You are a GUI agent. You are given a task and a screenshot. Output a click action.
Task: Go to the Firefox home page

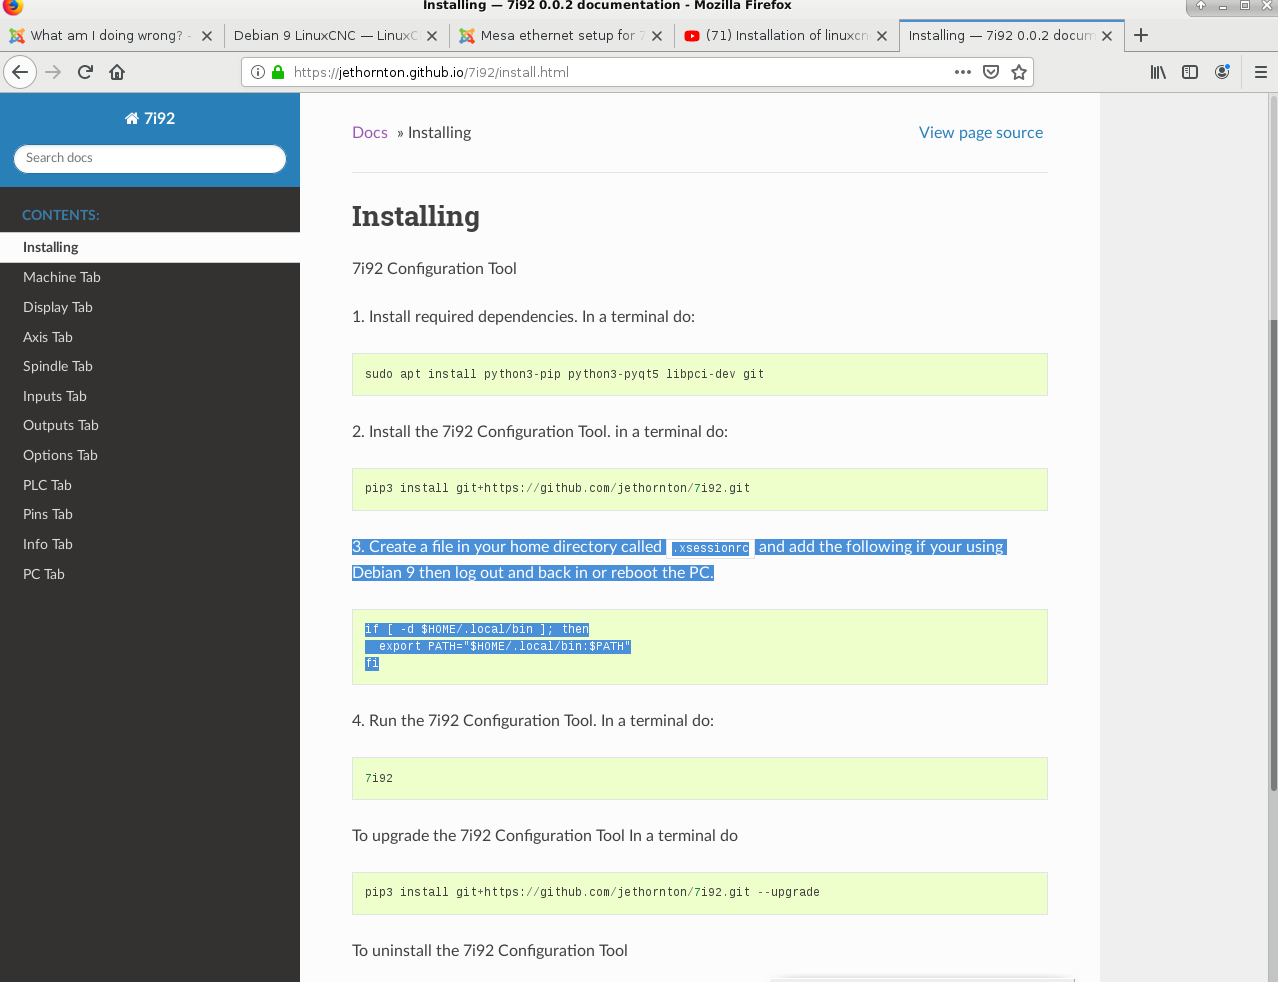(117, 72)
